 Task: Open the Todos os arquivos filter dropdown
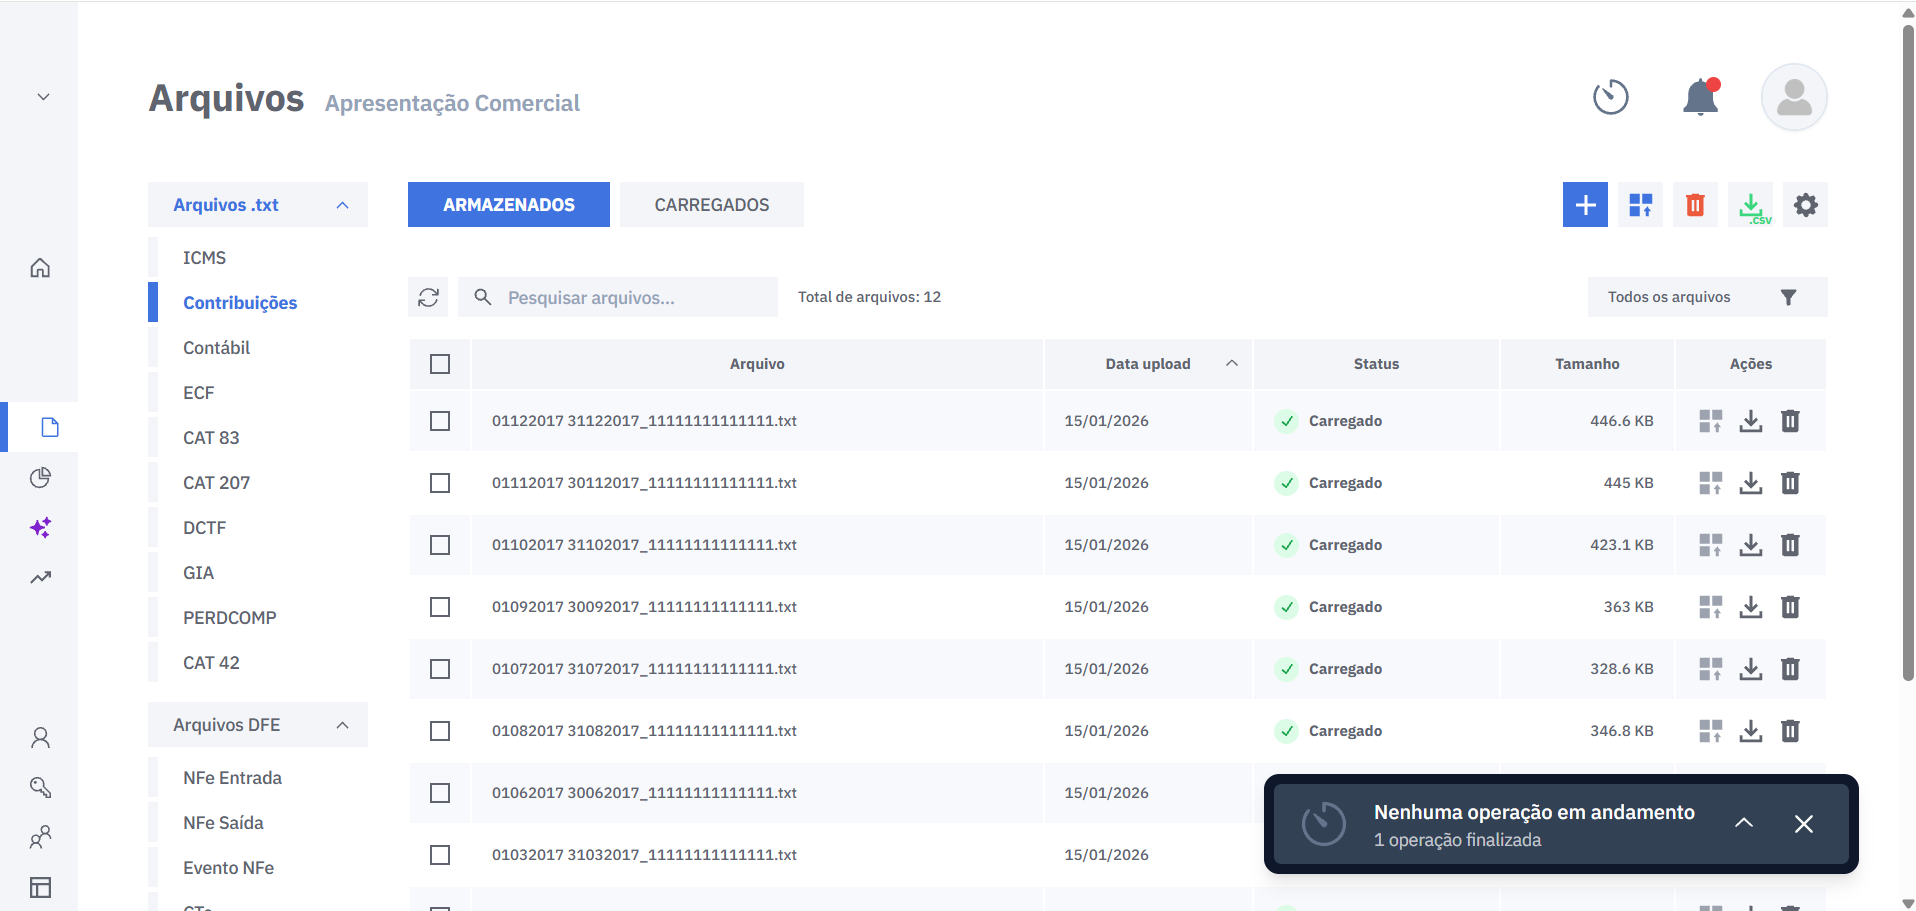click(1706, 297)
